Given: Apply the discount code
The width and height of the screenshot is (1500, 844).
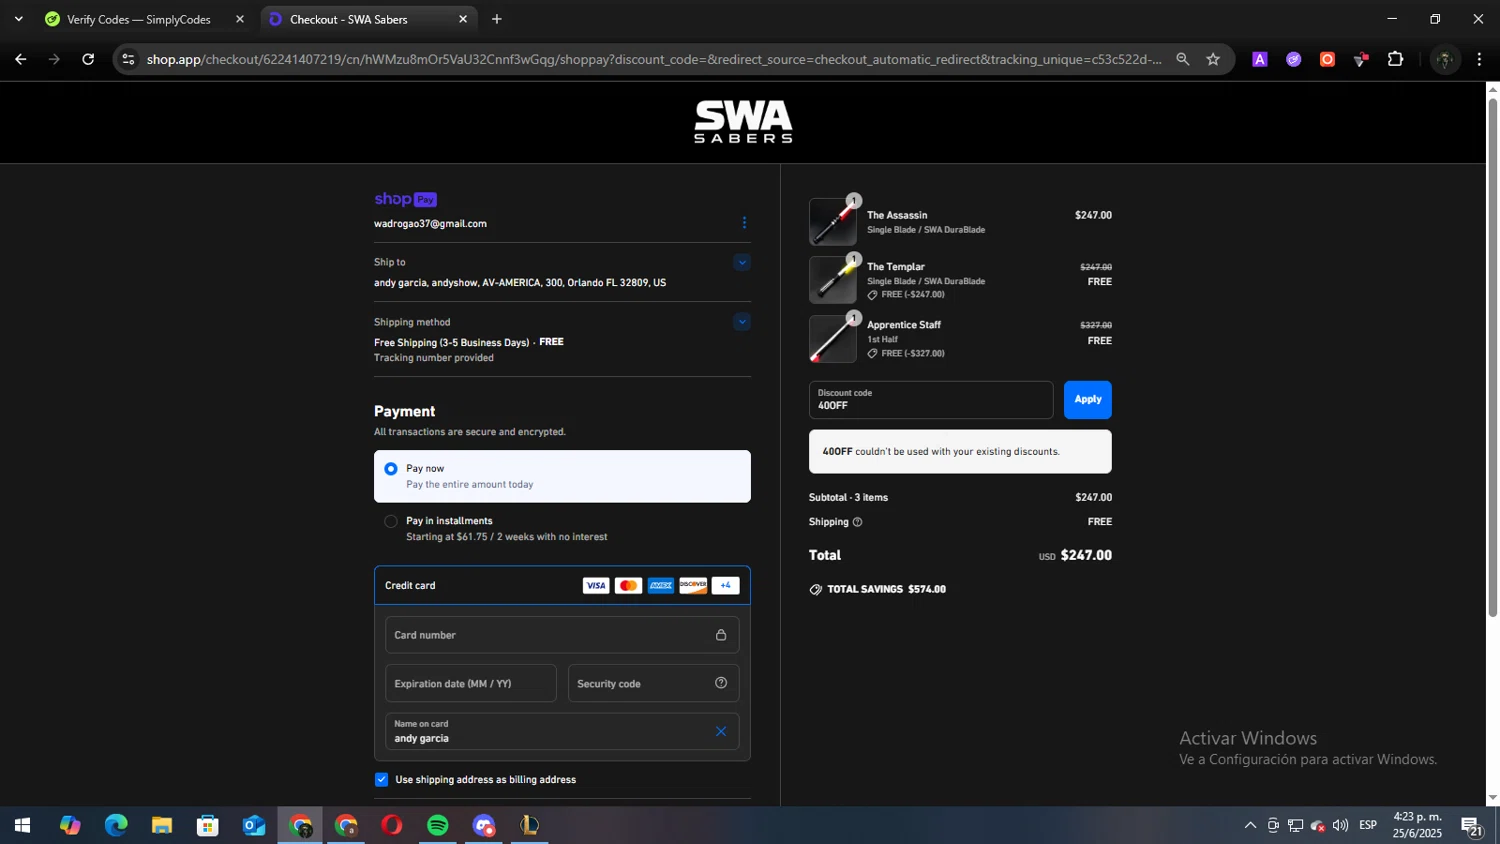Looking at the screenshot, I should click(1088, 400).
